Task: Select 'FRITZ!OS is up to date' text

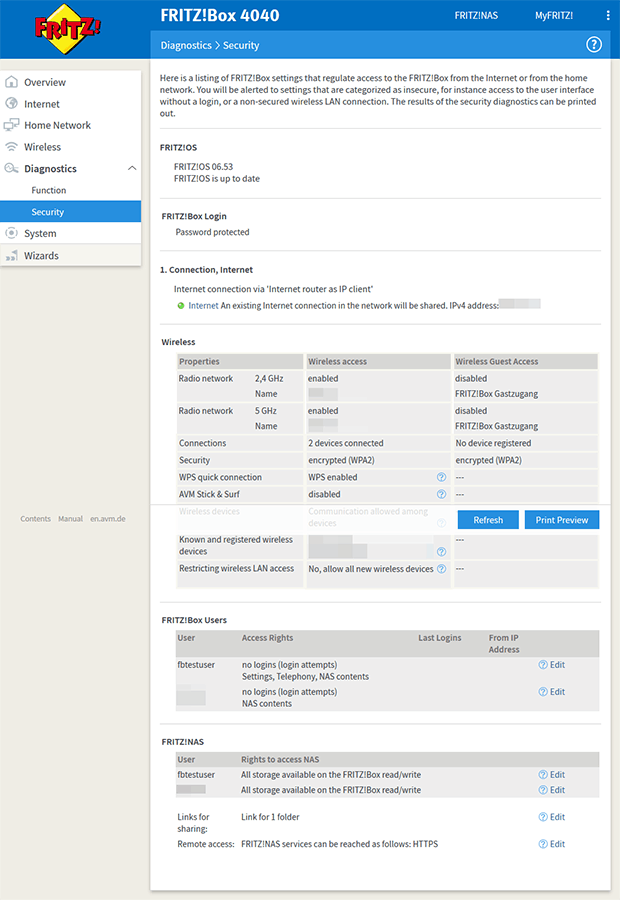Action: click(x=217, y=179)
